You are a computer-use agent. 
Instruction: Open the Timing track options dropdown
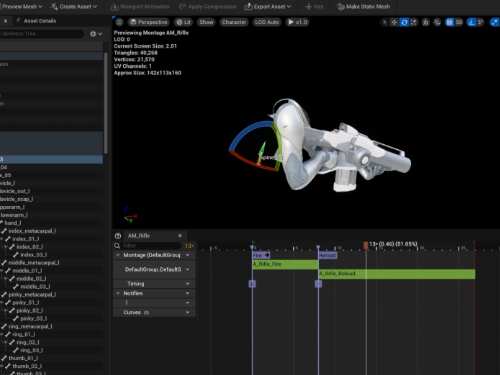tap(188, 284)
